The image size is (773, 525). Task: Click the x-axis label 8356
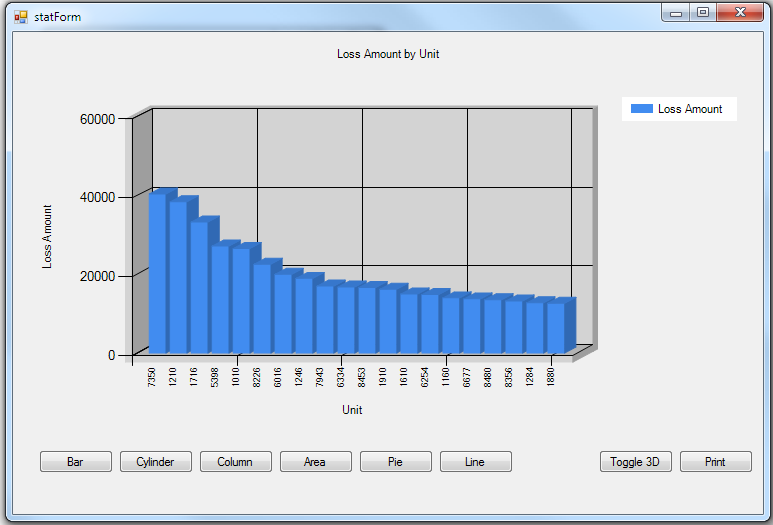tap(508, 377)
